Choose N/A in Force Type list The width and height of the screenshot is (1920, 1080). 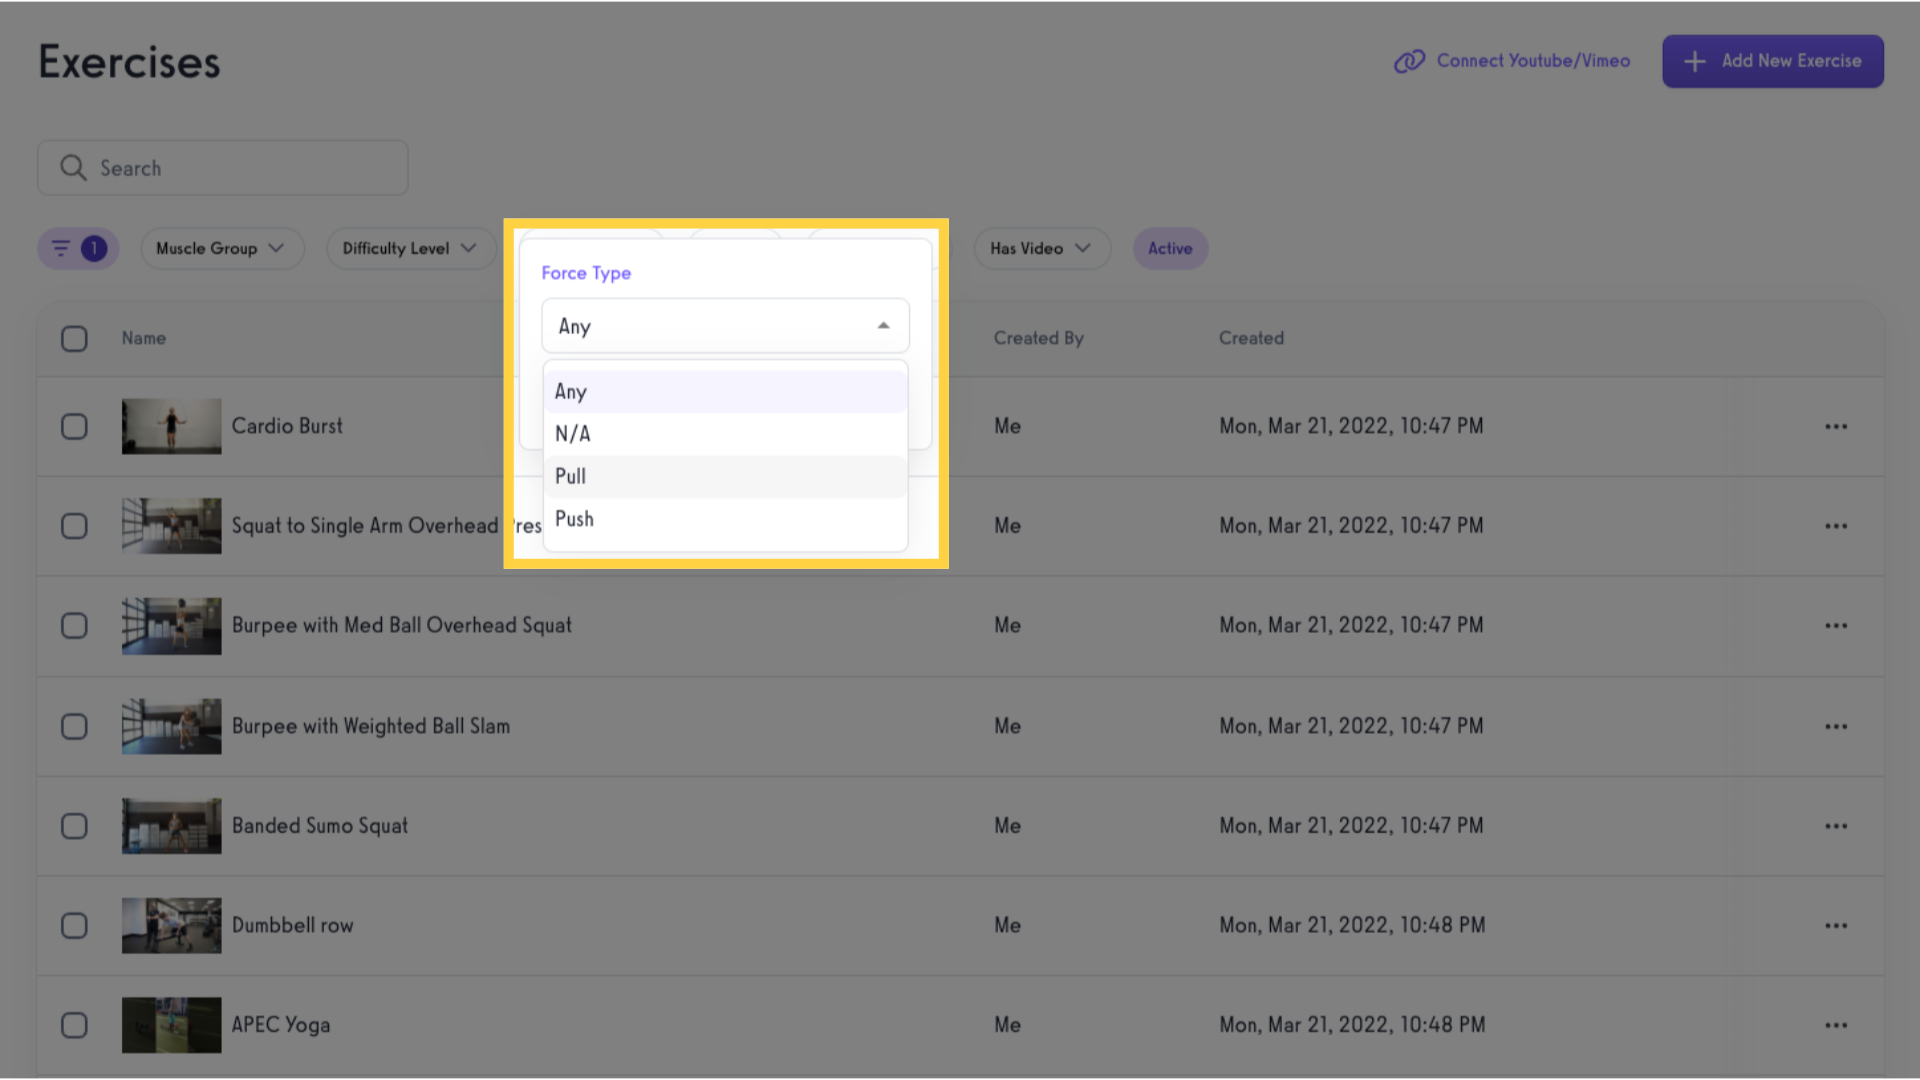[725, 434]
